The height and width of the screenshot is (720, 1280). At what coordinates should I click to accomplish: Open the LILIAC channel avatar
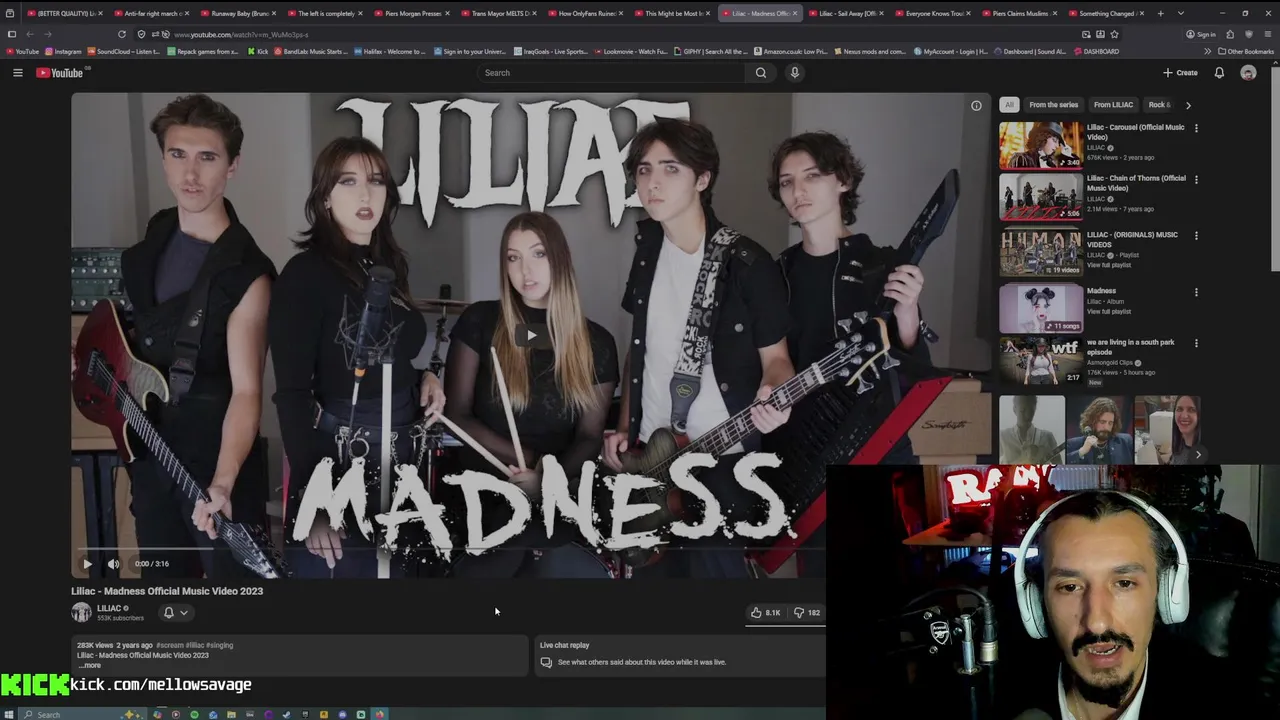pos(81,612)
